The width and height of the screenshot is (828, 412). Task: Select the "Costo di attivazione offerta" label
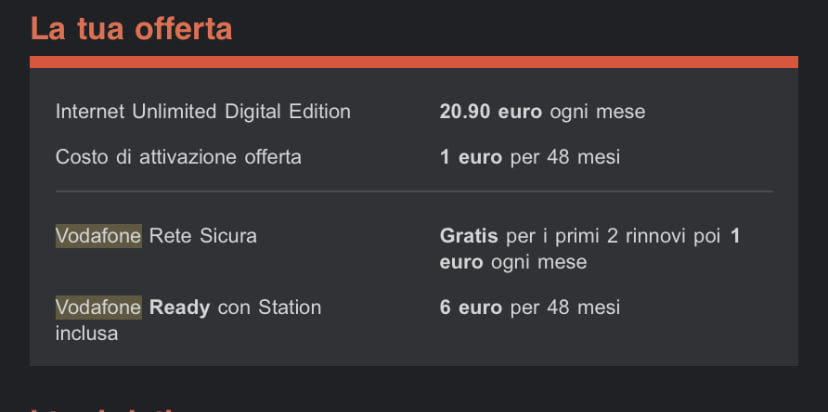tap(178, 157)
